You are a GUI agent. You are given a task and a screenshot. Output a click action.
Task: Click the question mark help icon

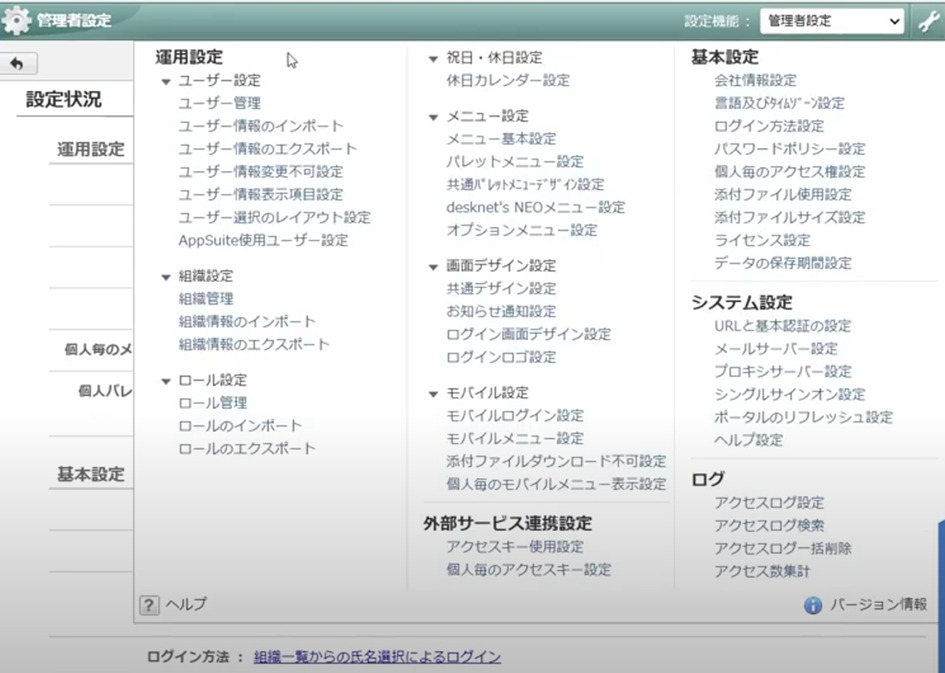coord(149,604)
